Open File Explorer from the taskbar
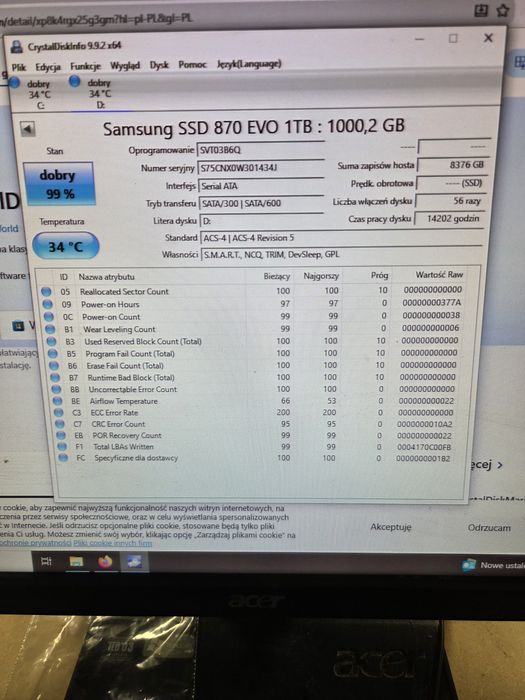Viewport: 525px width, 700px height. [x=76, y=562]
